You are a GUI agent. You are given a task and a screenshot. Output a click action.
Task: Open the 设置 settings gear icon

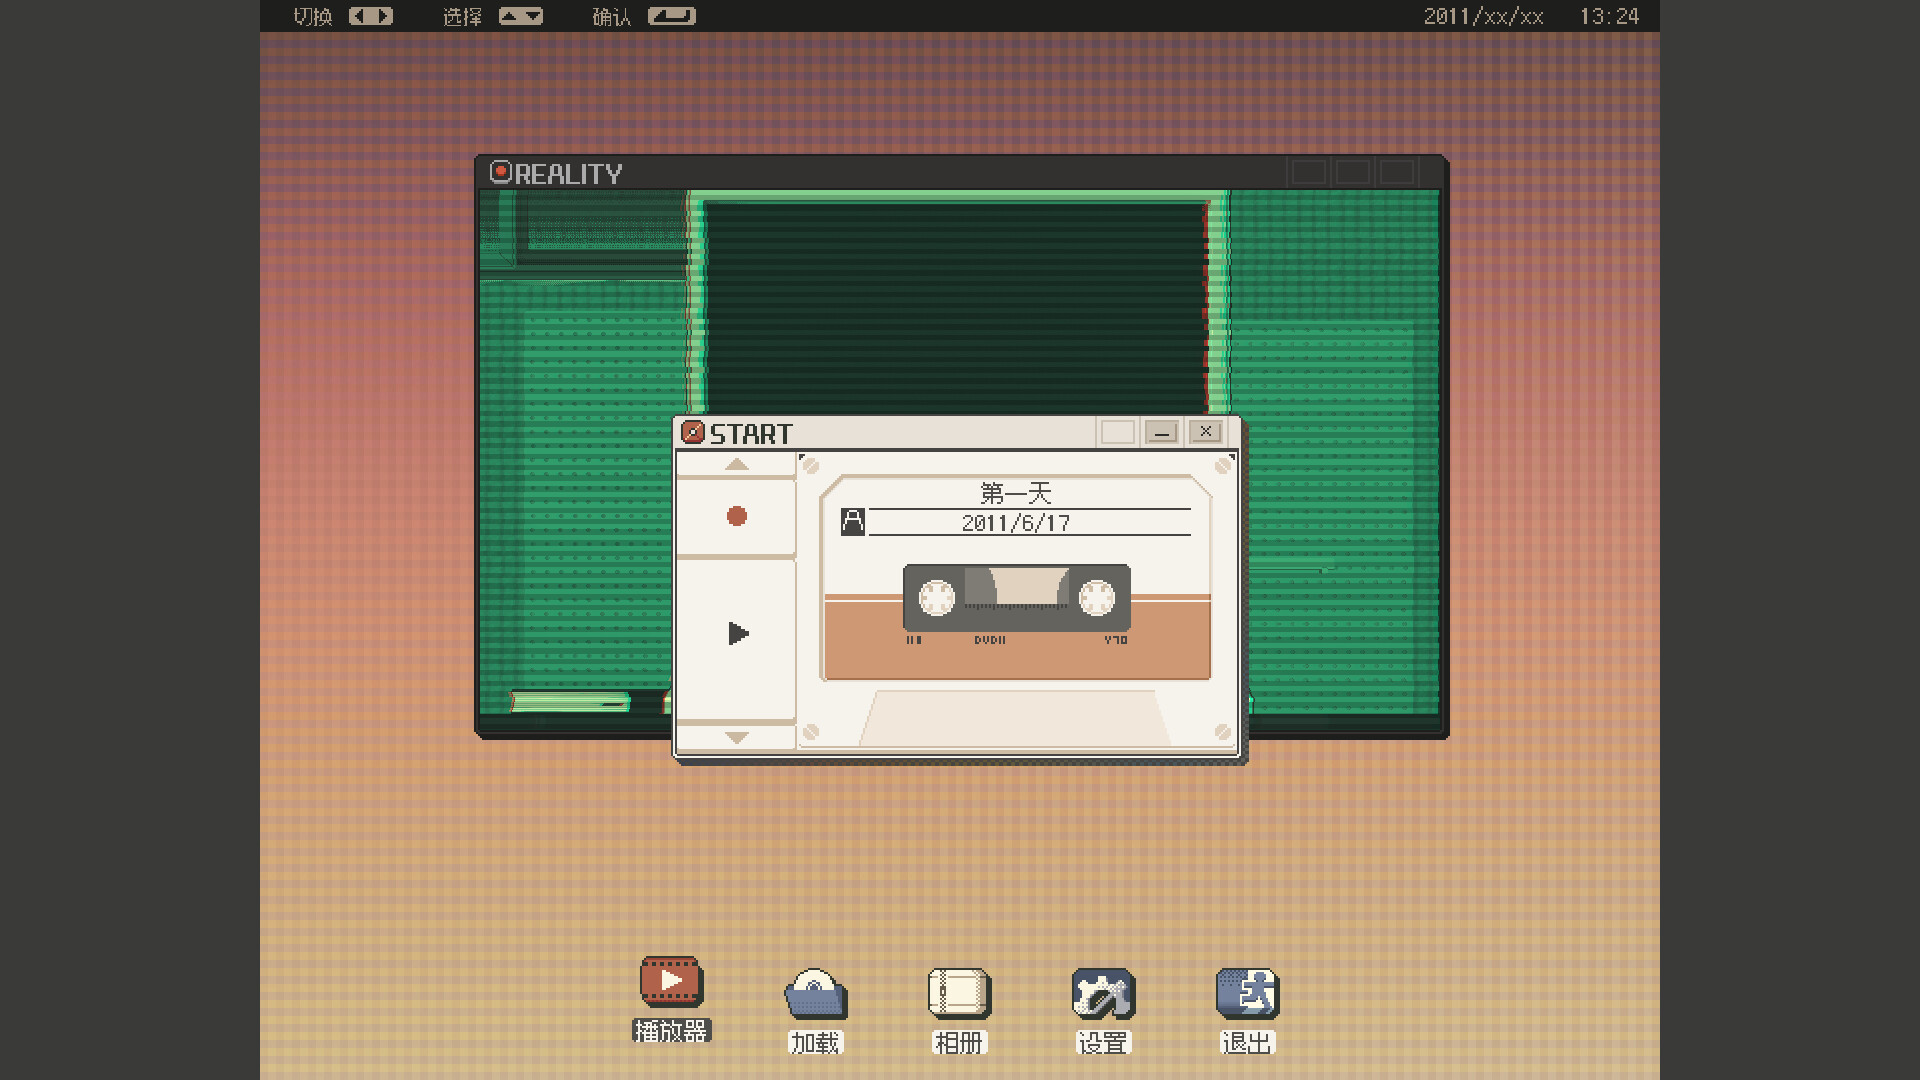(x=1103, y=993)
